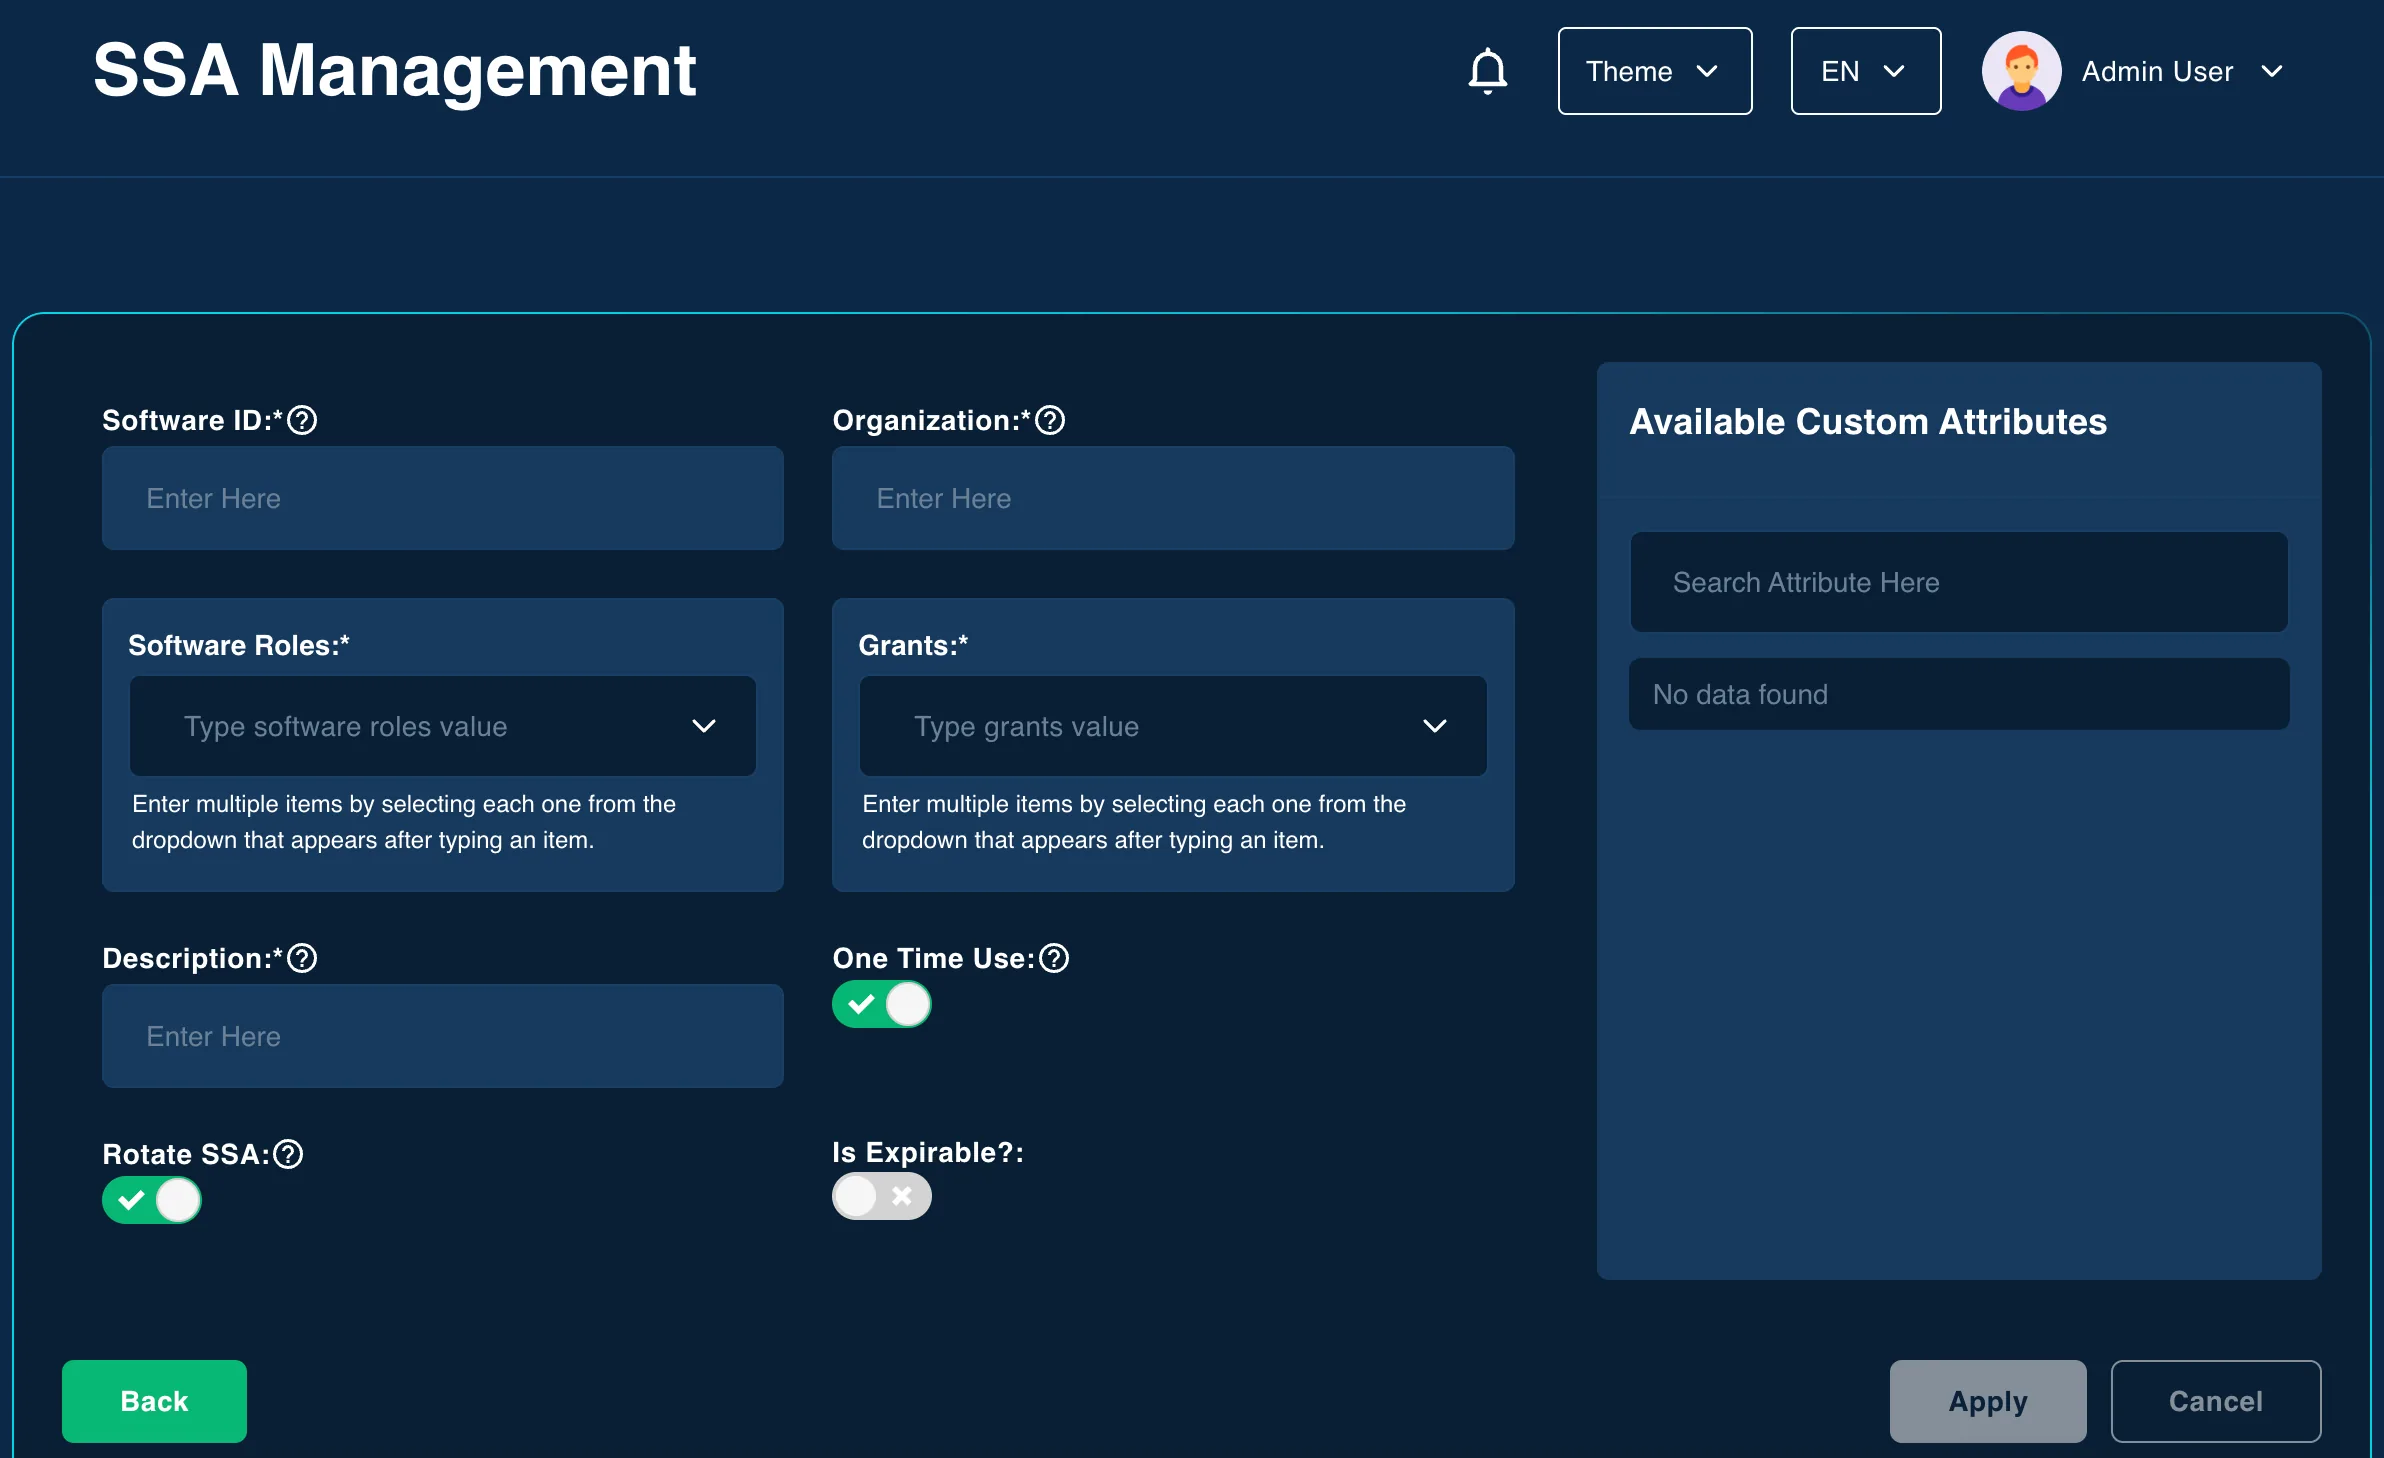
Task: Show help for Rotate SSA
Action: coord(288,1154)
